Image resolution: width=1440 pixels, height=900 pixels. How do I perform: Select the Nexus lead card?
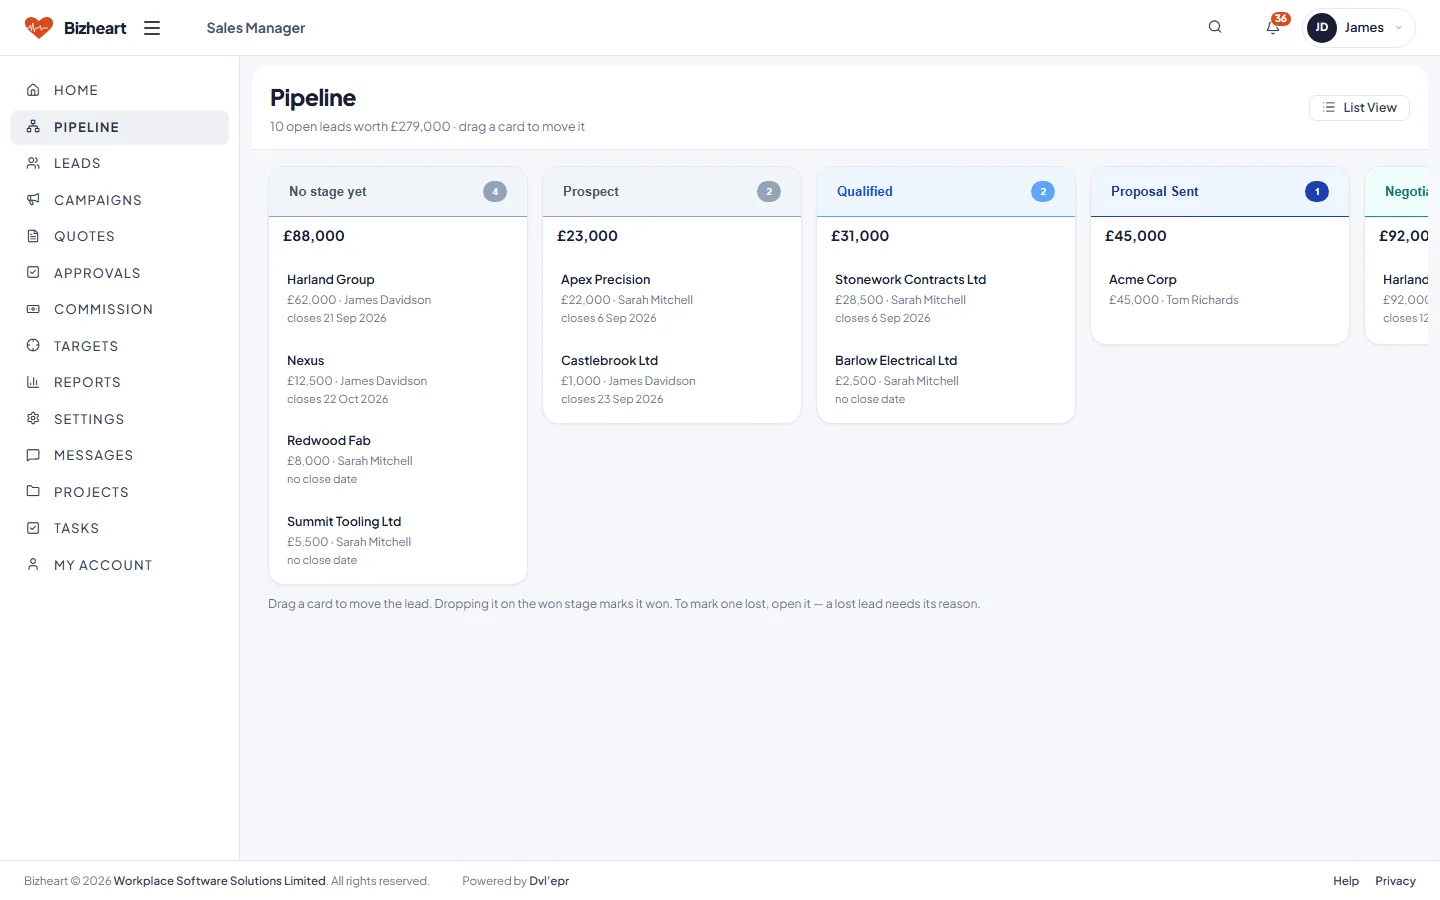click(x=397, y=379)
